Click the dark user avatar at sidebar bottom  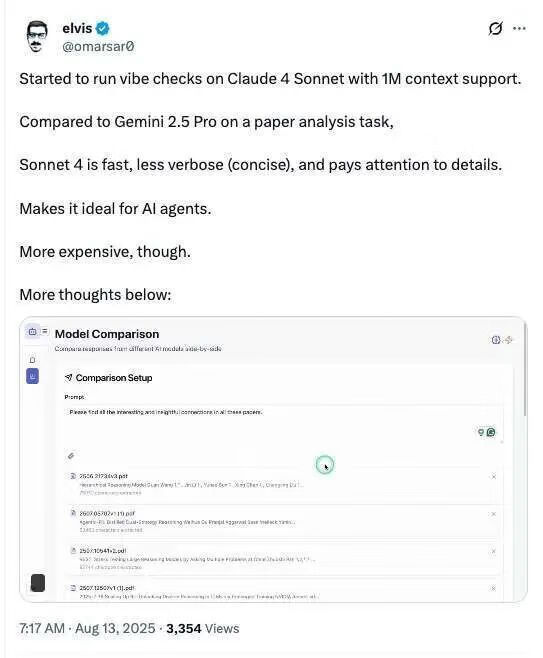click(38, 583)
